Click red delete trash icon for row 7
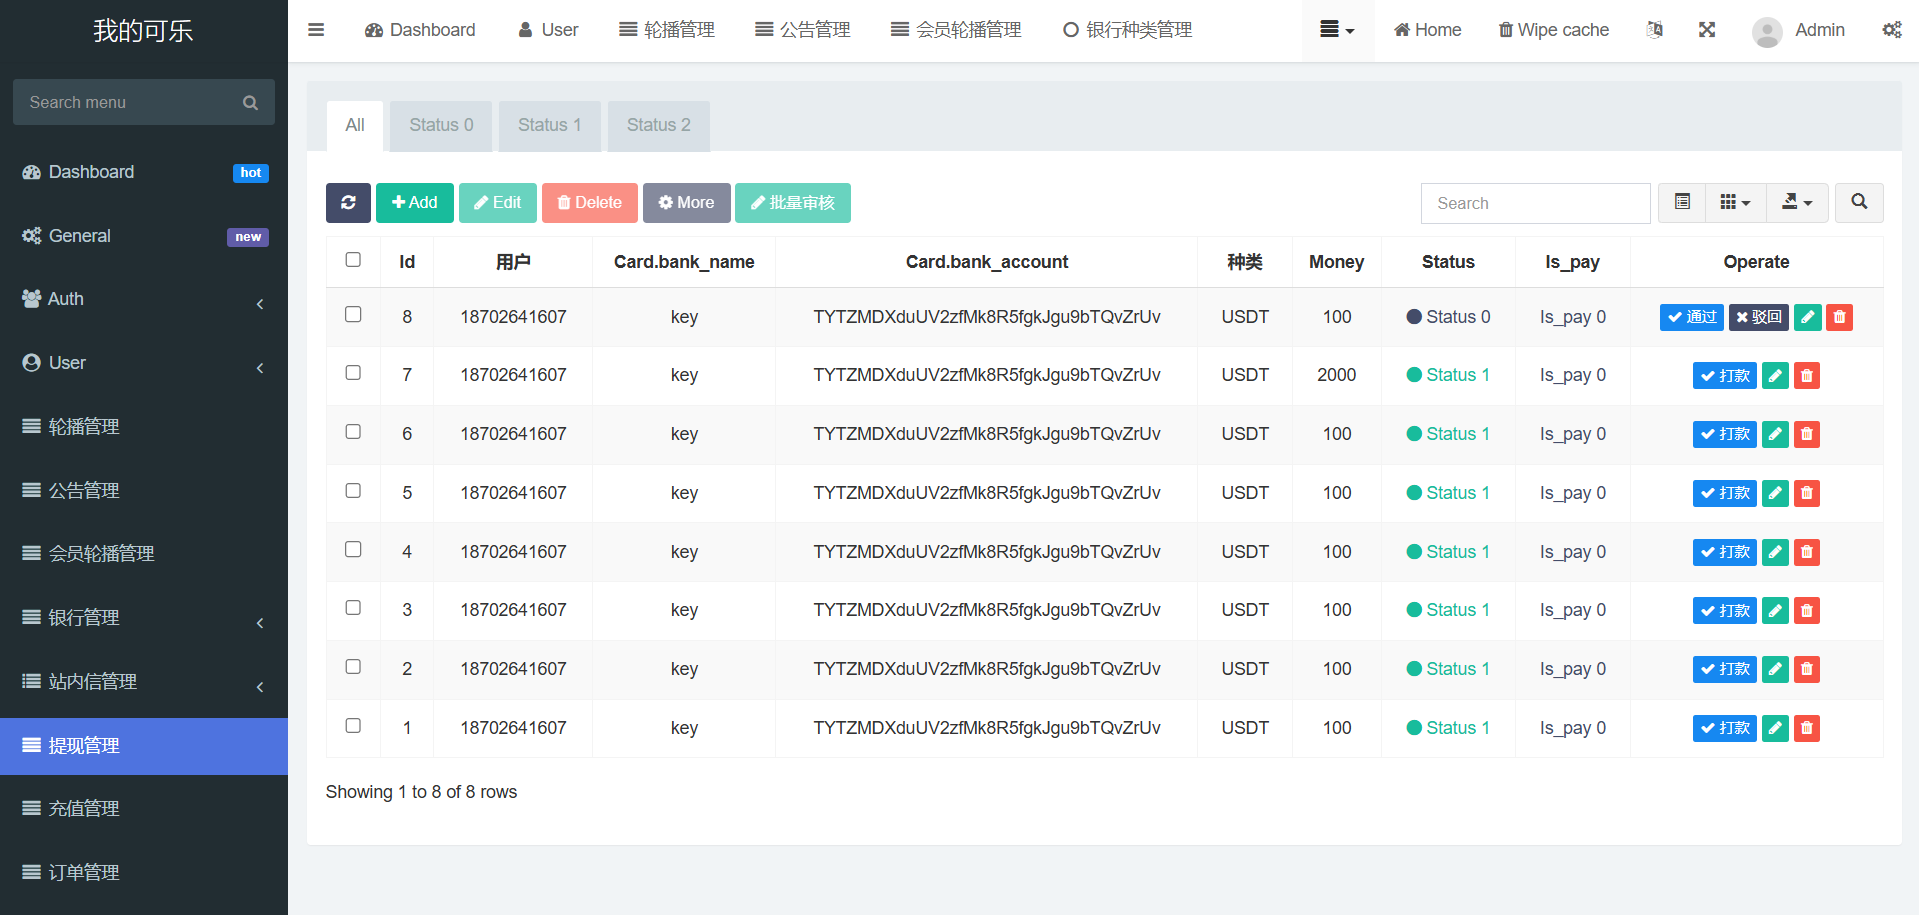 pos(1806,376)
